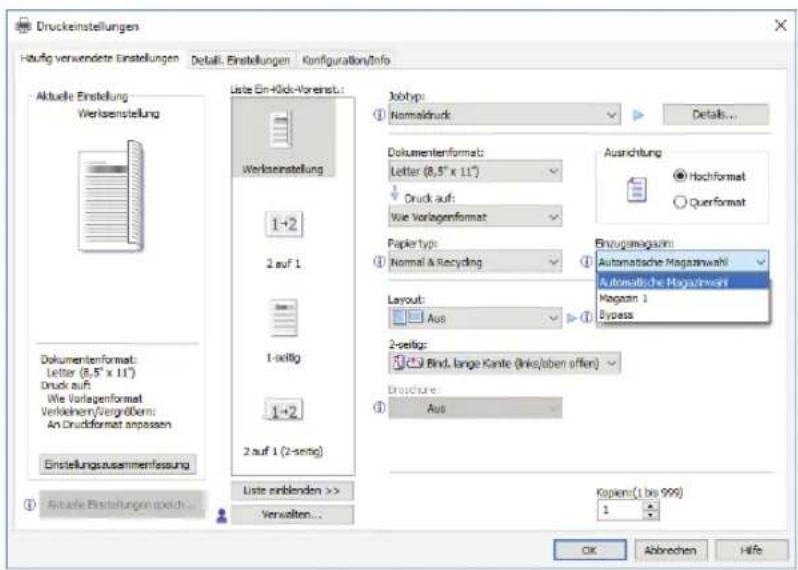Switch to Häufig verwendete Einstellungen tab

(100, 58)
